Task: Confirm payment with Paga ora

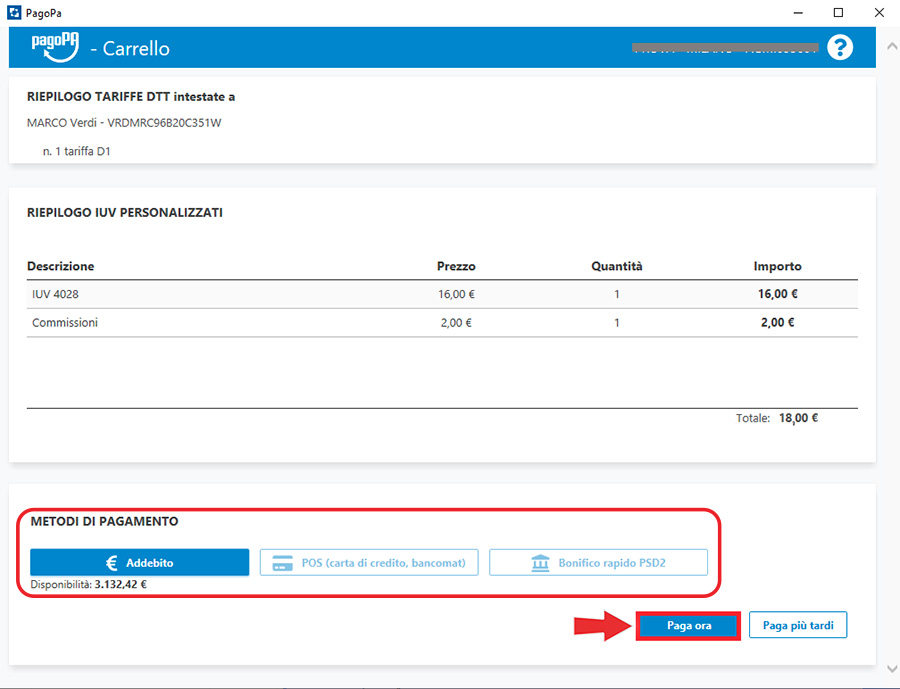Action: pyautogui.click(x=688, y=625)
